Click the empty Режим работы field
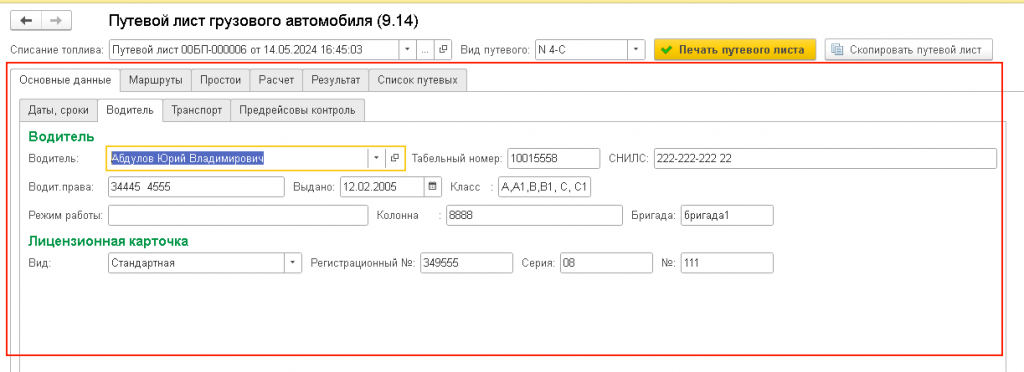This screenshot has width=1024, height=372. 238,215
